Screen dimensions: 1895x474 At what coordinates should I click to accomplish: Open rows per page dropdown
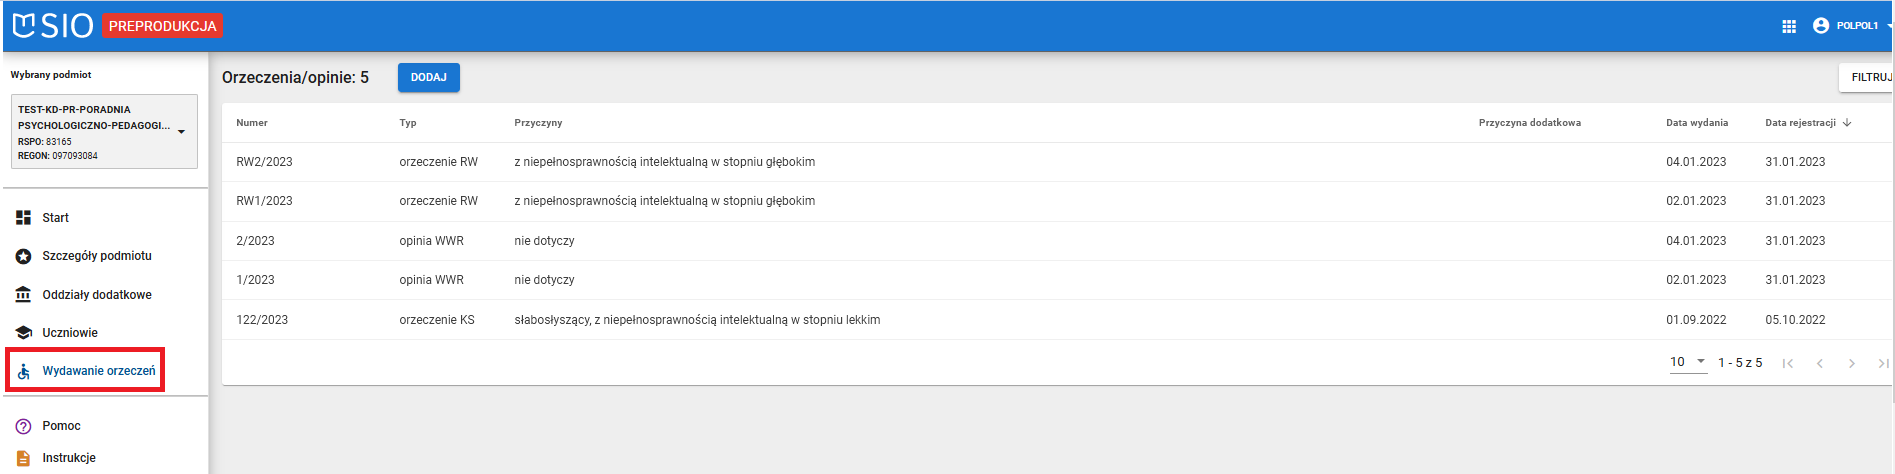point(1688,362)
